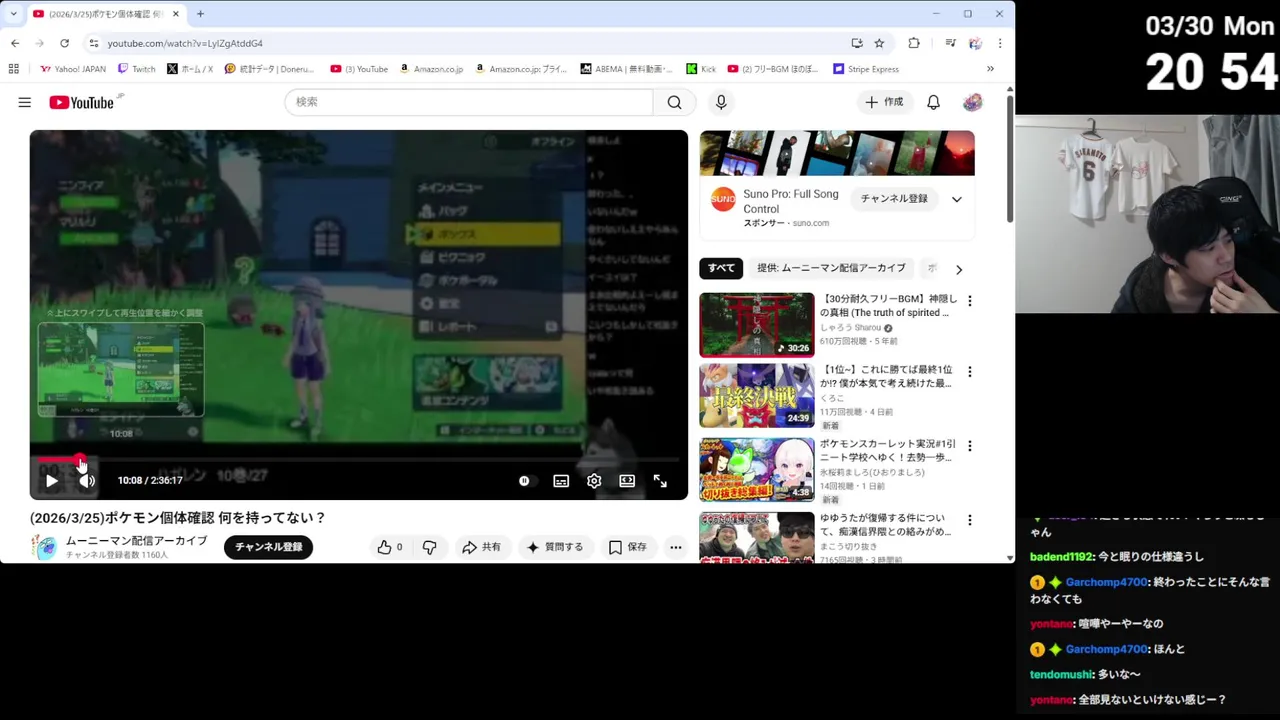Play the paused video
This screenshot has height=720, width=1280.
(52, 481)
